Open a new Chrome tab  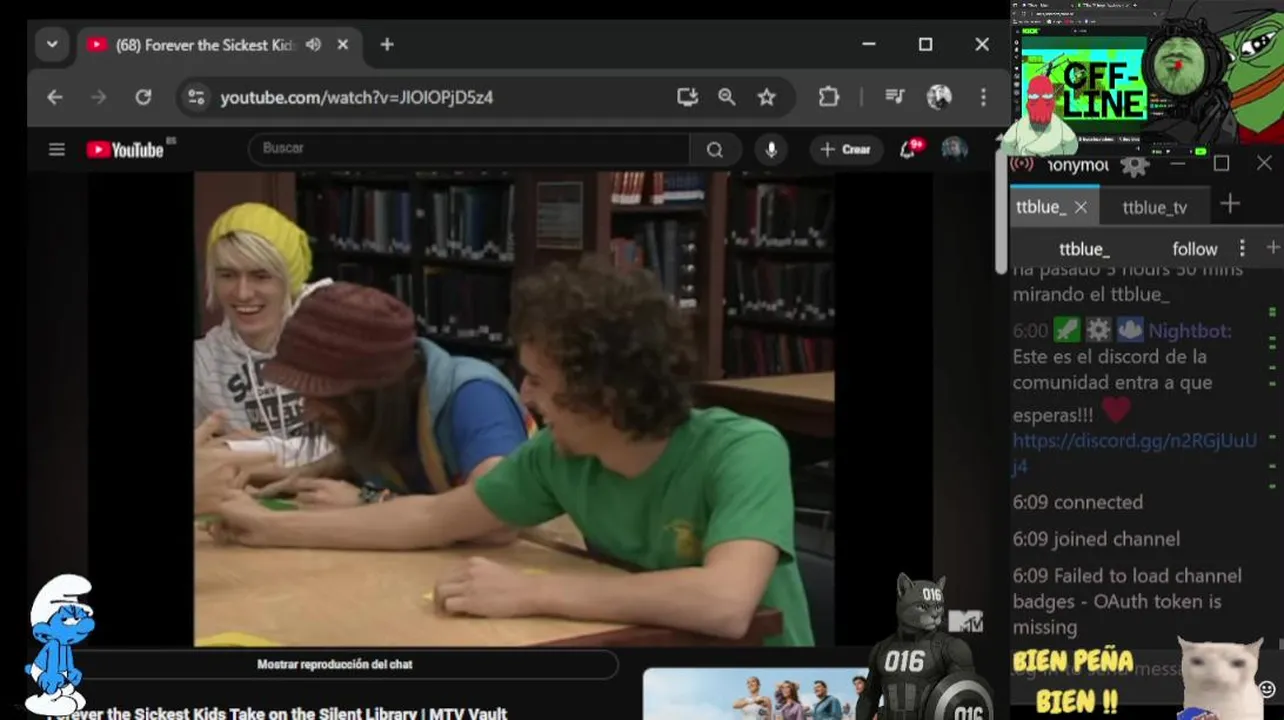(387, 45)
